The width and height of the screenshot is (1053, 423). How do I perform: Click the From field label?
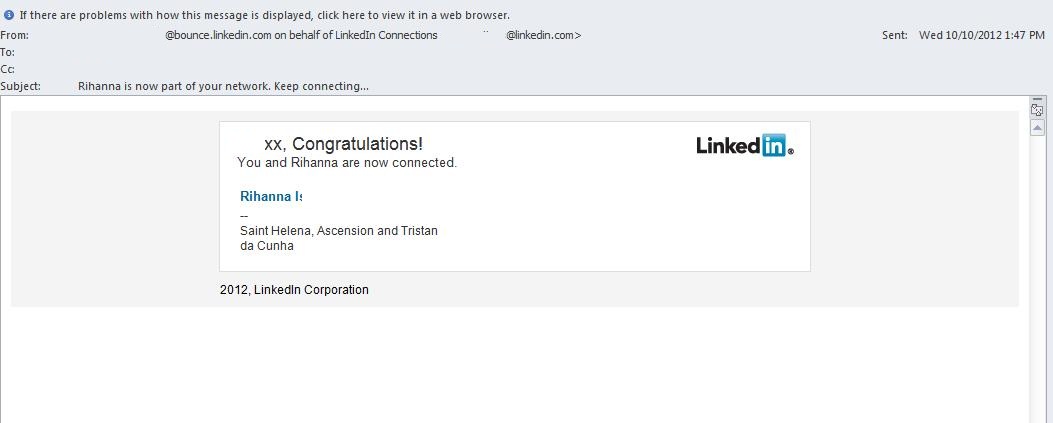coord(15,35)
